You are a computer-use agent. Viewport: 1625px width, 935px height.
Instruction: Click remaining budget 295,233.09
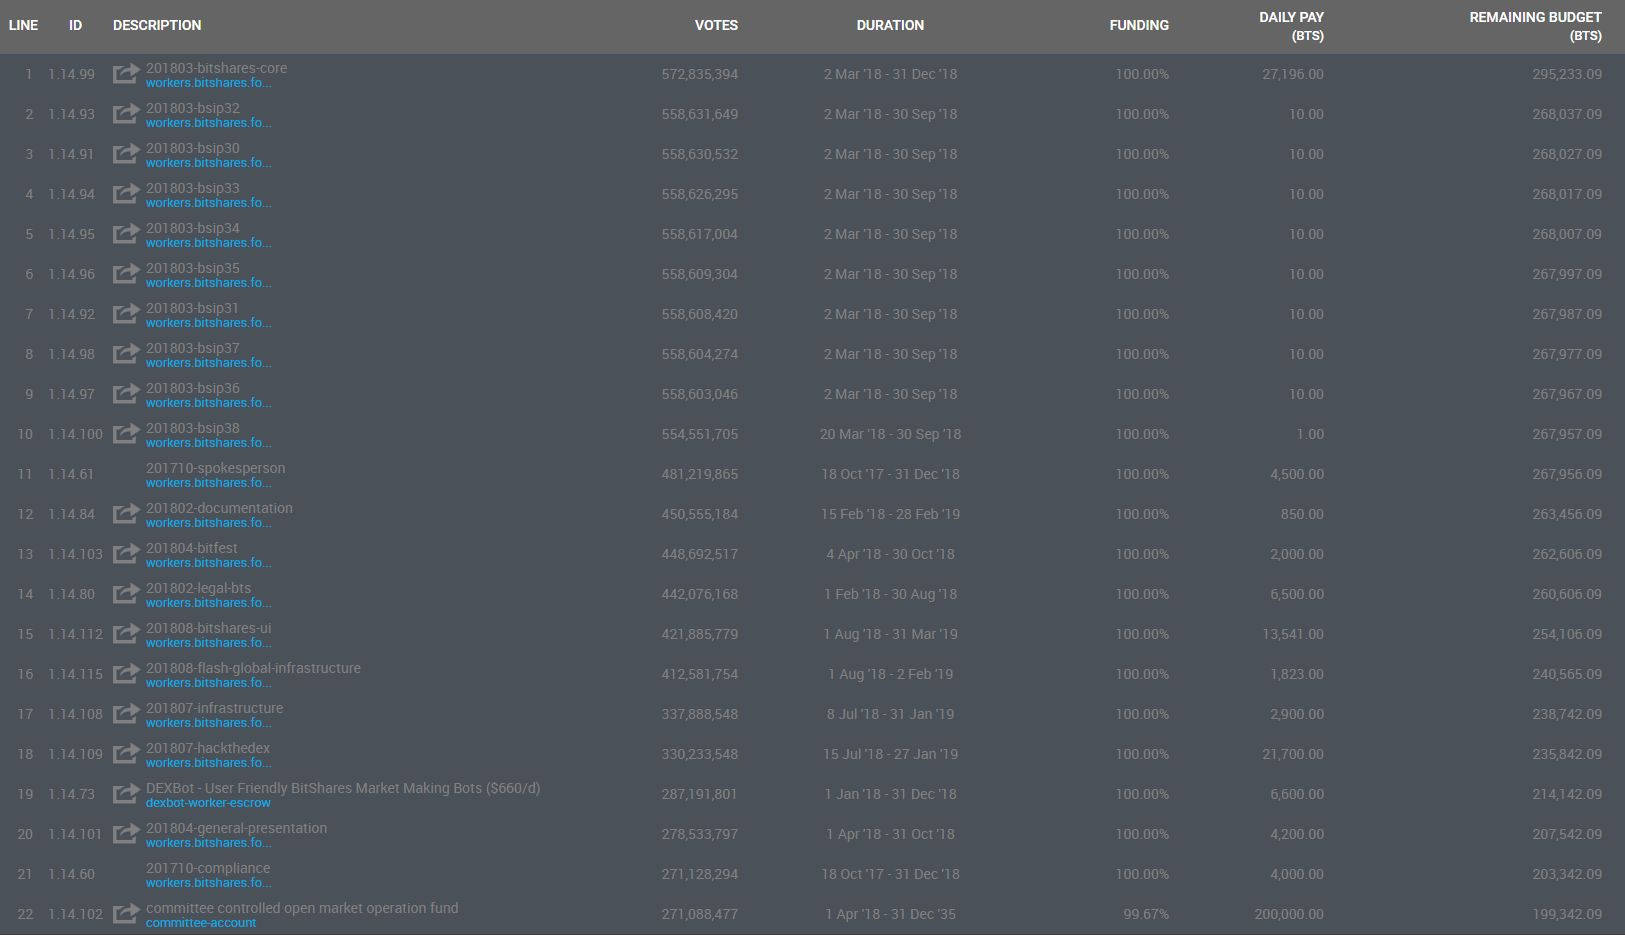pyautogui.click(x=1567, y=74)
